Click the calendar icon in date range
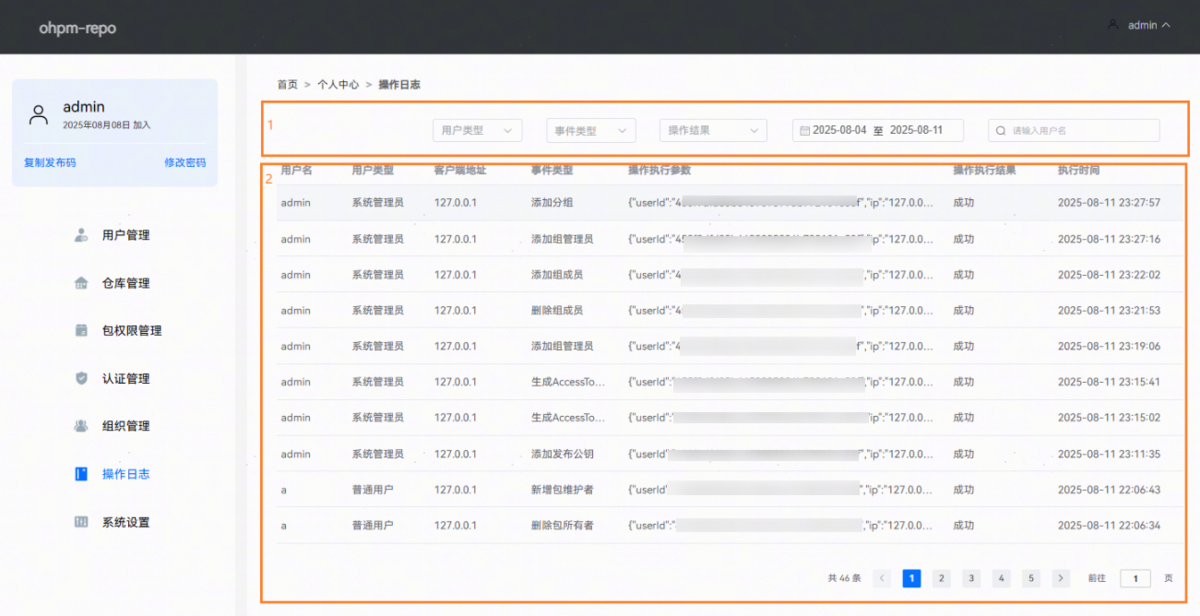 point(804,130)
